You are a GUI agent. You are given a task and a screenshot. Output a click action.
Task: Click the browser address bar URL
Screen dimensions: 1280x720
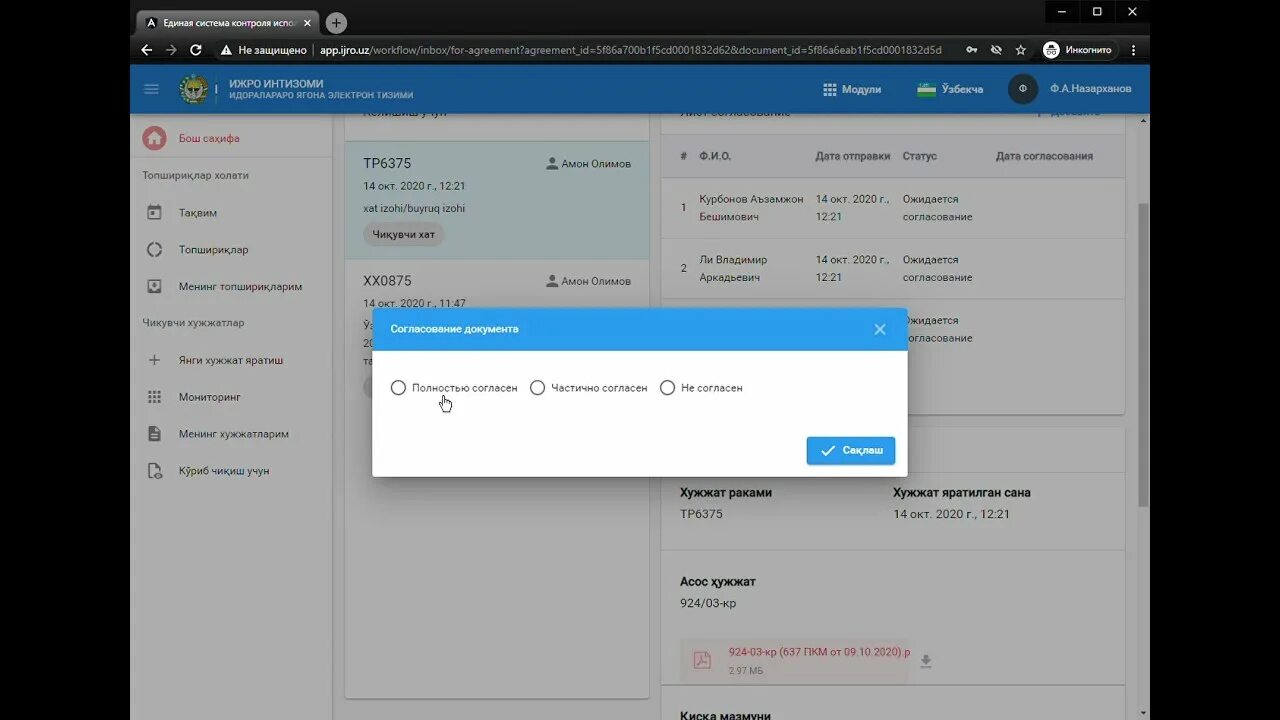[630, 50]
